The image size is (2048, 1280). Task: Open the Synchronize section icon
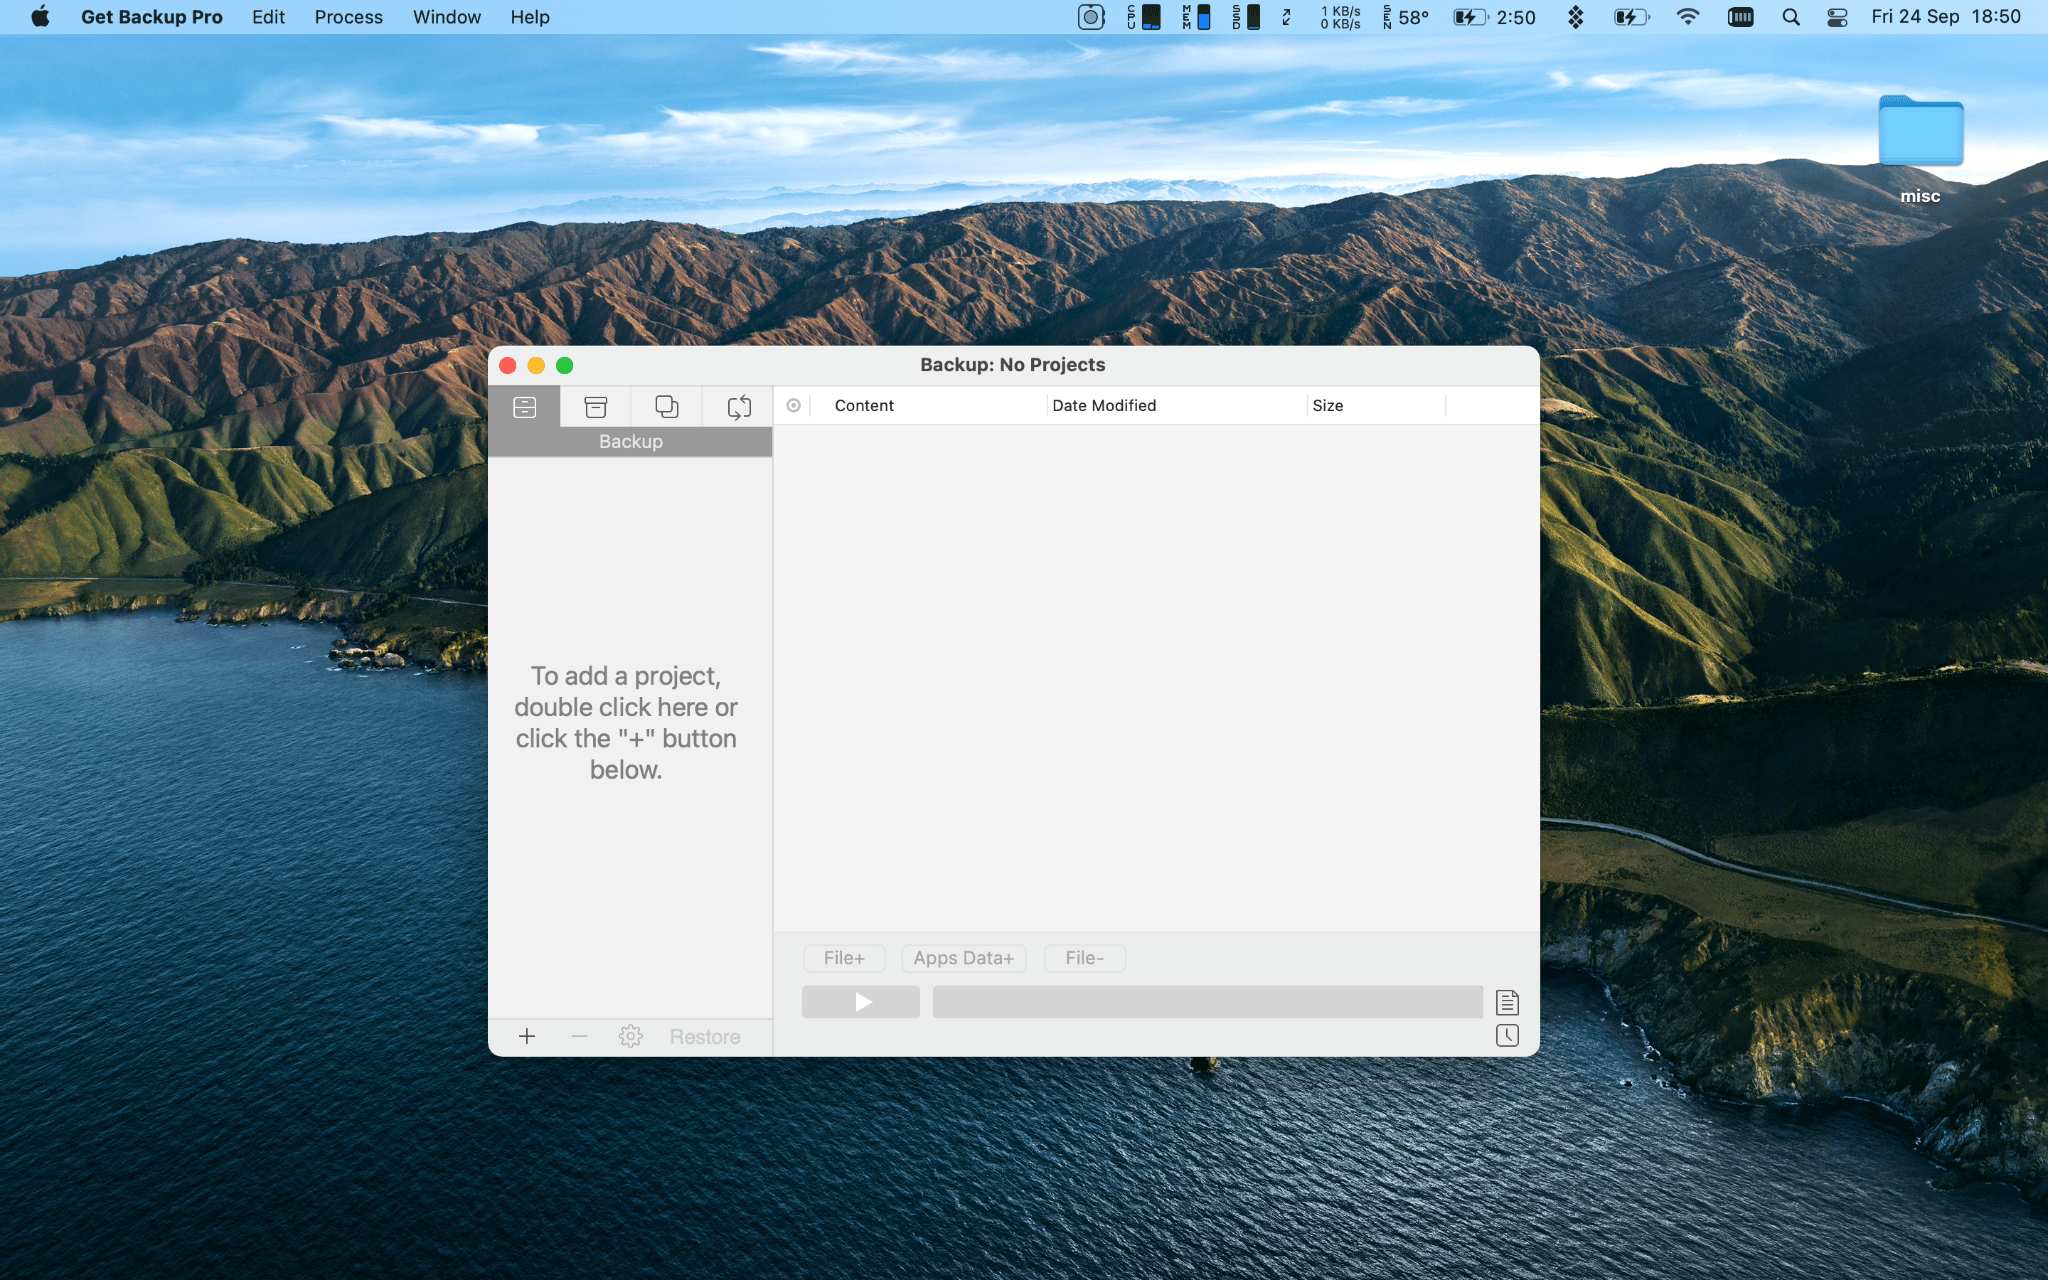click(739, 407)
